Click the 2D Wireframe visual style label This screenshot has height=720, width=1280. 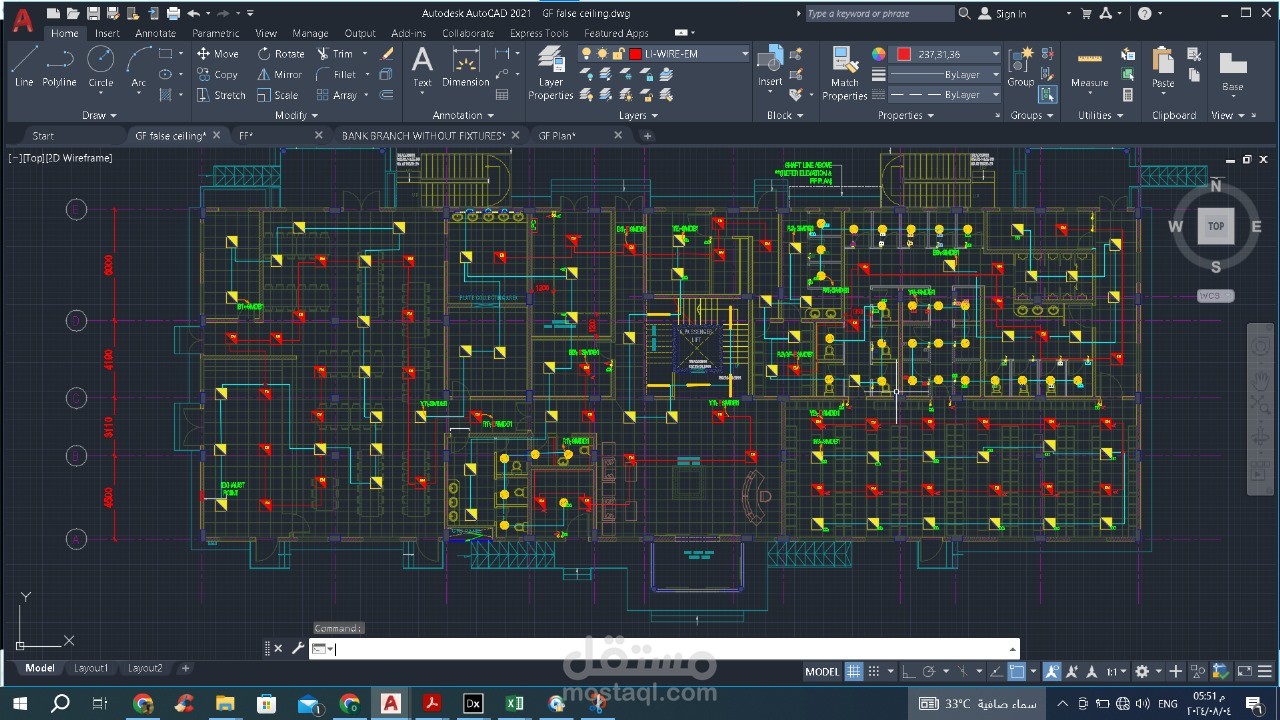78,158
